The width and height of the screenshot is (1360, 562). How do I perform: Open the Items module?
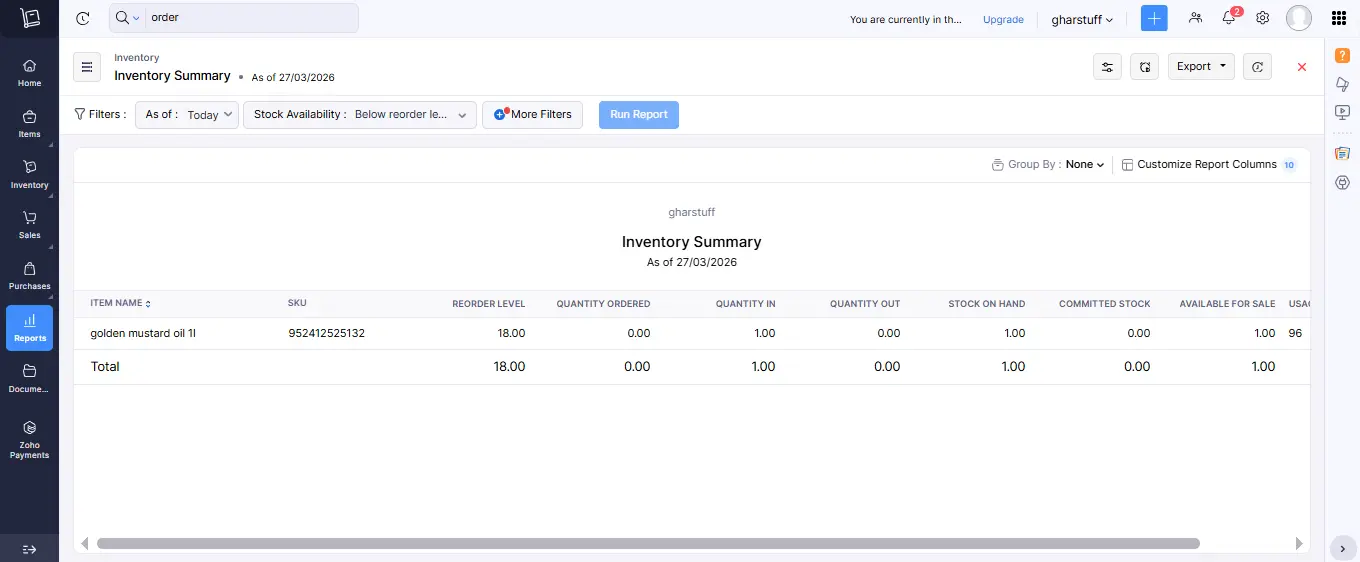(x=29, y=124)
